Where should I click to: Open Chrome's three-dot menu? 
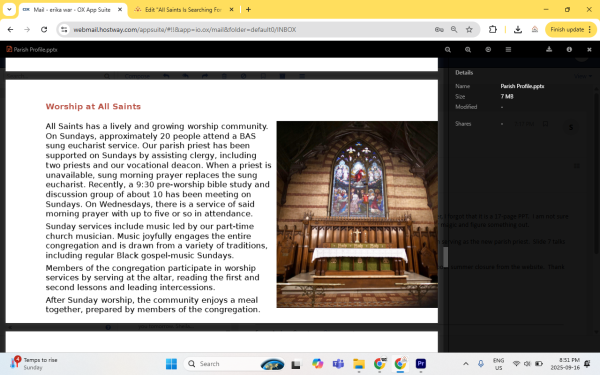(590, 29)
